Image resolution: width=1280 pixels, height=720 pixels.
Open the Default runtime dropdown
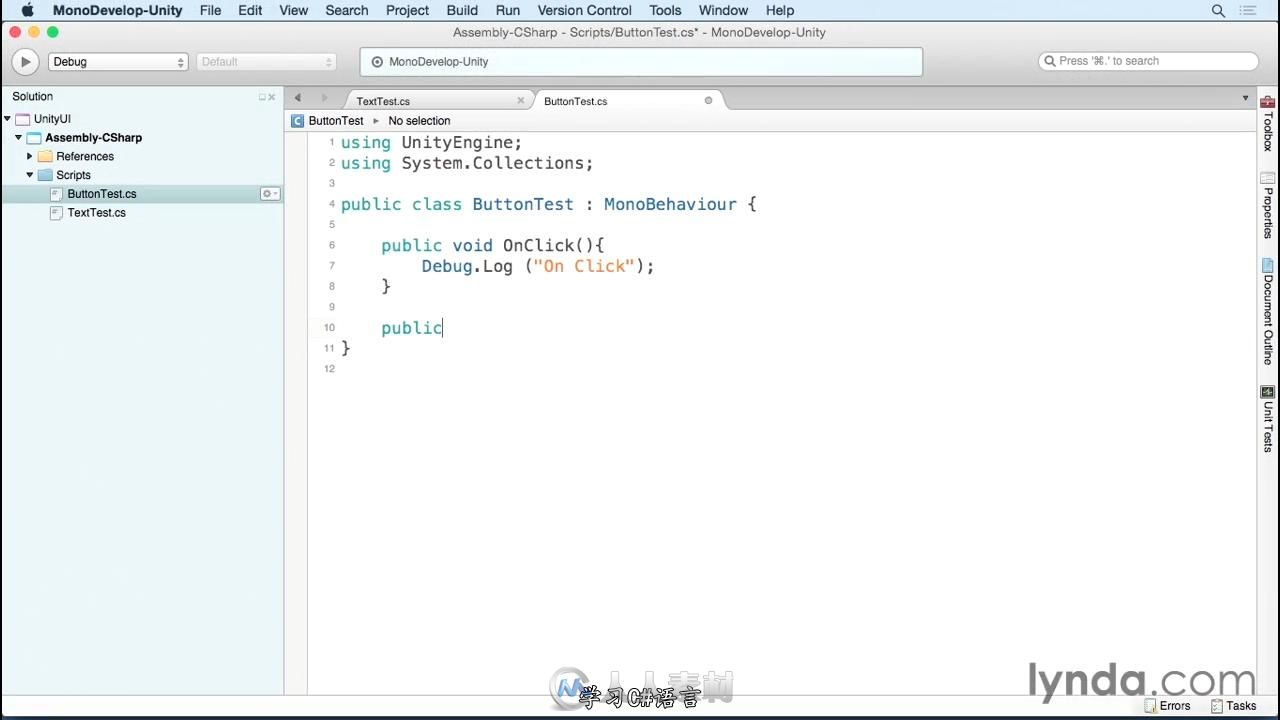[266, 62]
